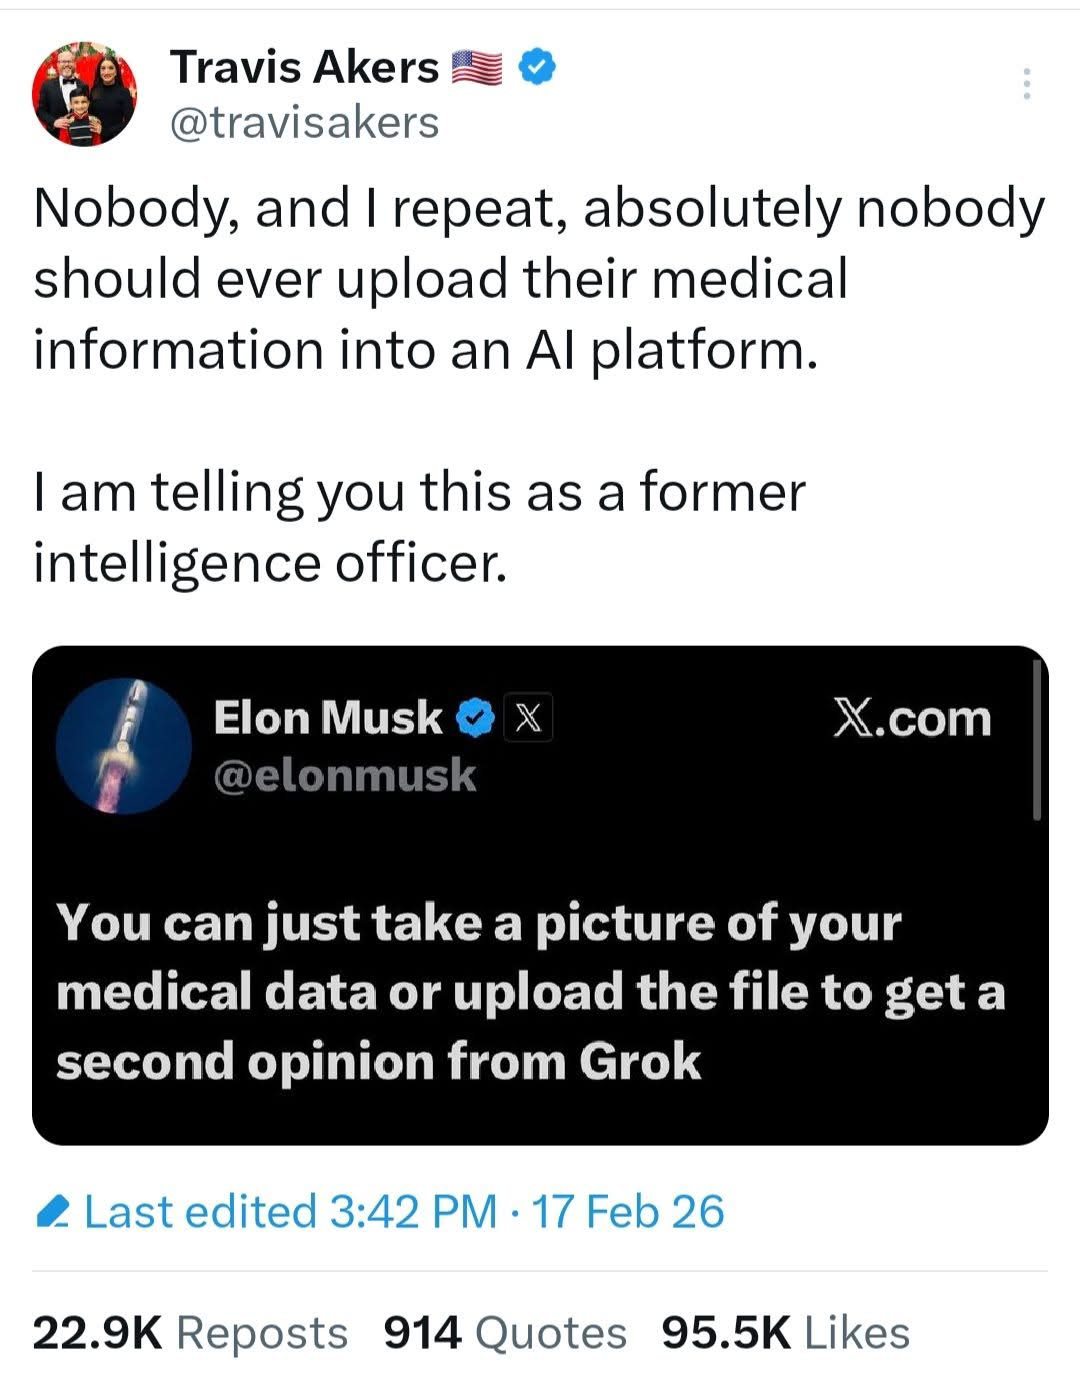Image resolution: width=1080 pixels, height=1373 pixels.
Task: Click the X affiliation badge beside Elon Musk
Action: [530, 718]
